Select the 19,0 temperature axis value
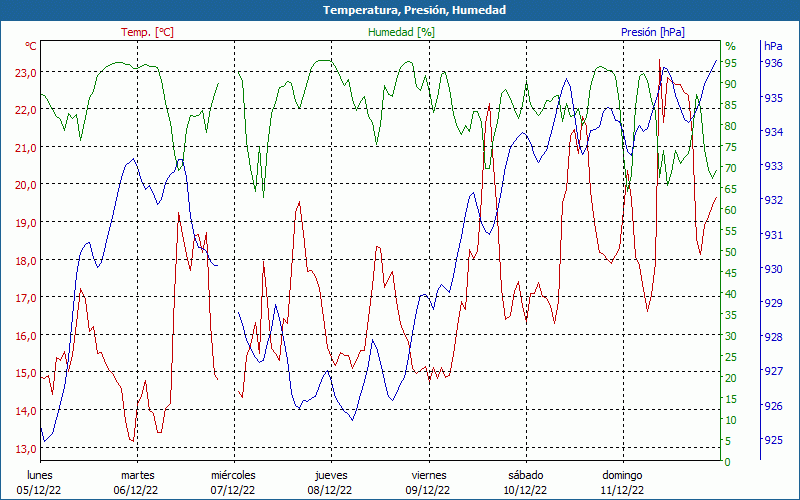 (26, 223)
